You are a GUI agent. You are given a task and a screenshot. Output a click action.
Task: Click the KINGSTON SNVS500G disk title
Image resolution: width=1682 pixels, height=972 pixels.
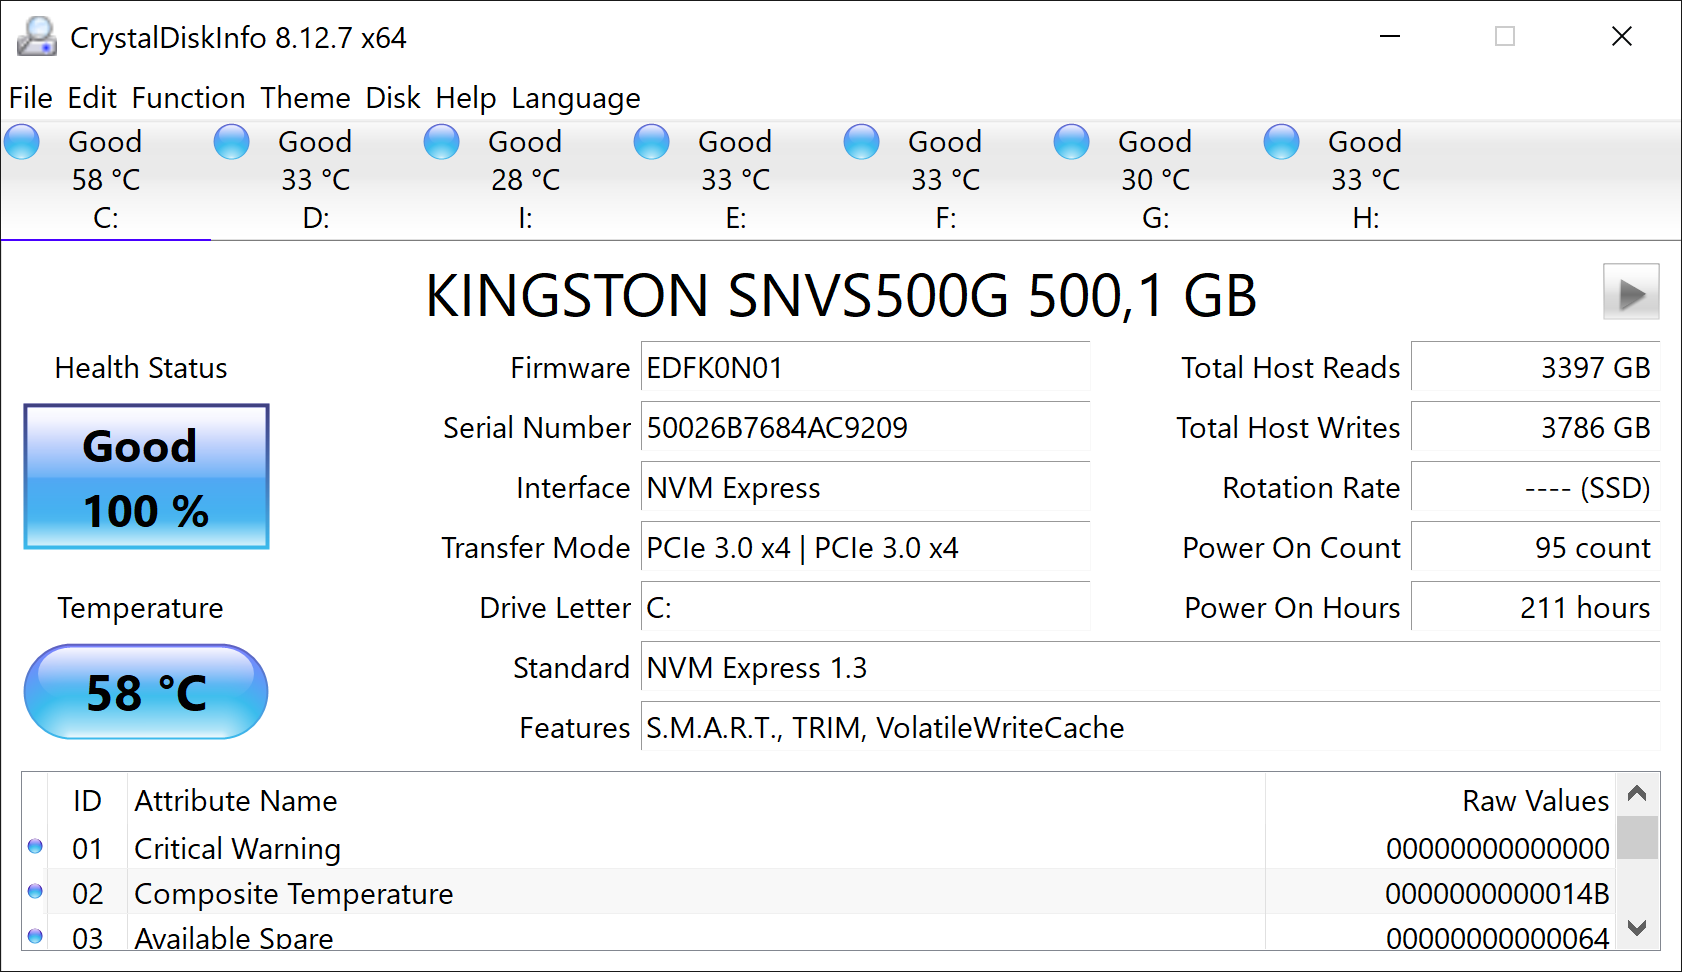click(x=841, y=295)
